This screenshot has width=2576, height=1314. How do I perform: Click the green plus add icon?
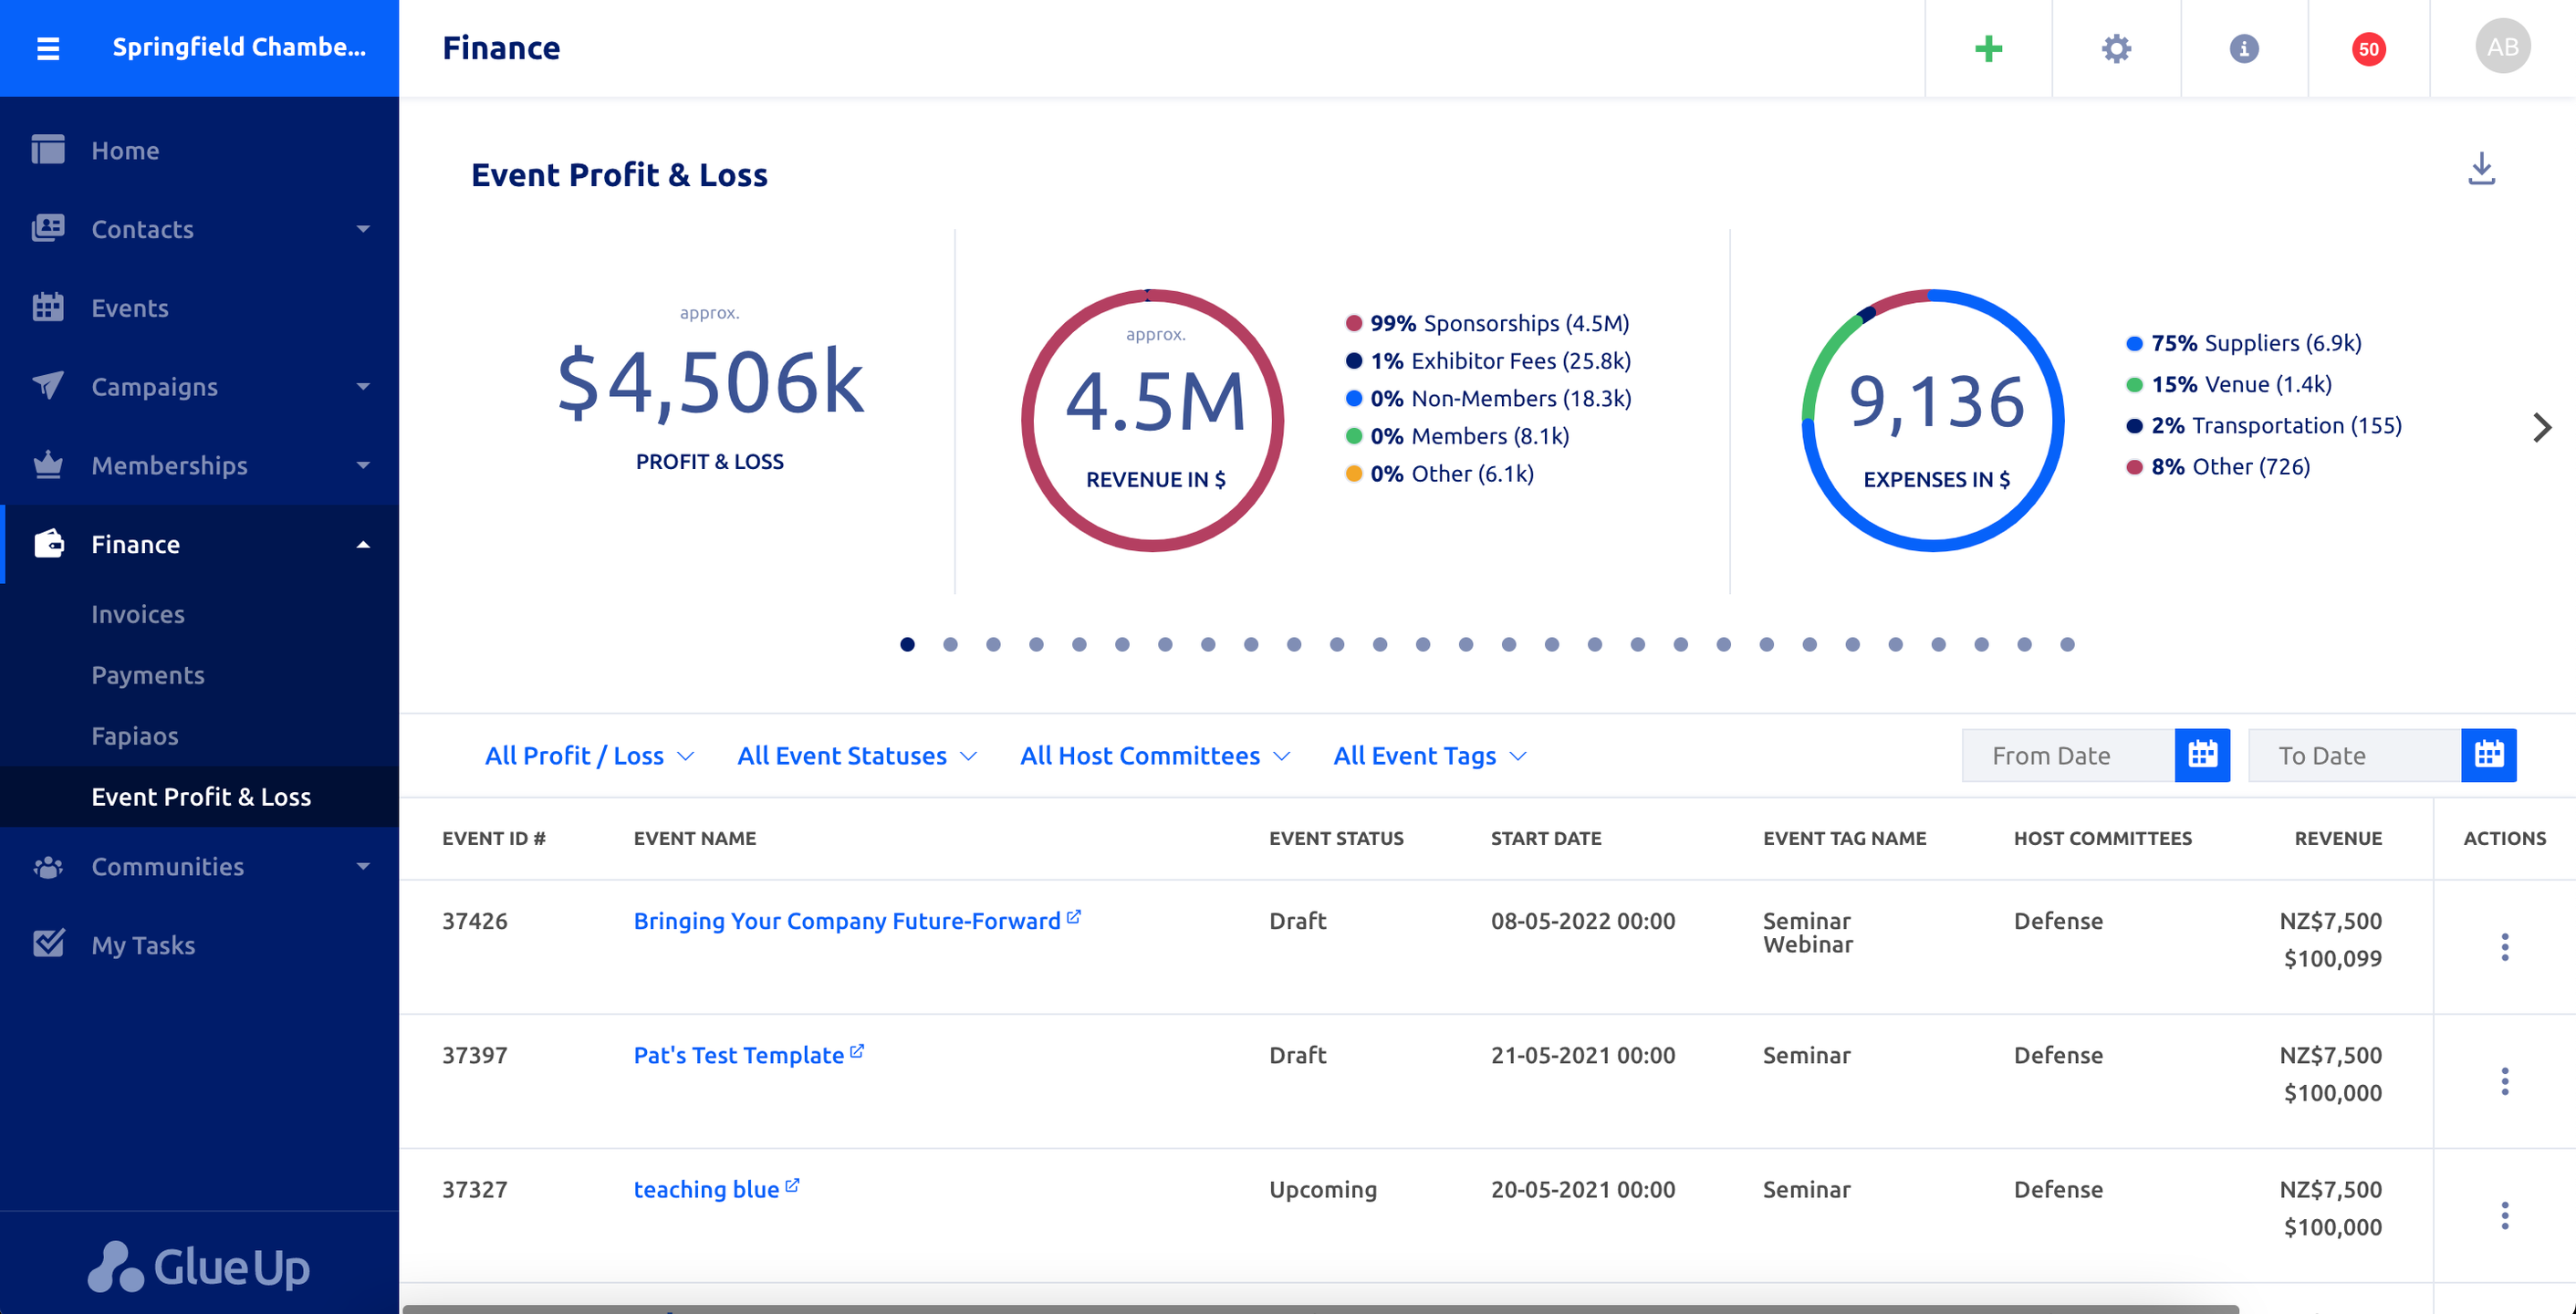tap(1988, 48)
